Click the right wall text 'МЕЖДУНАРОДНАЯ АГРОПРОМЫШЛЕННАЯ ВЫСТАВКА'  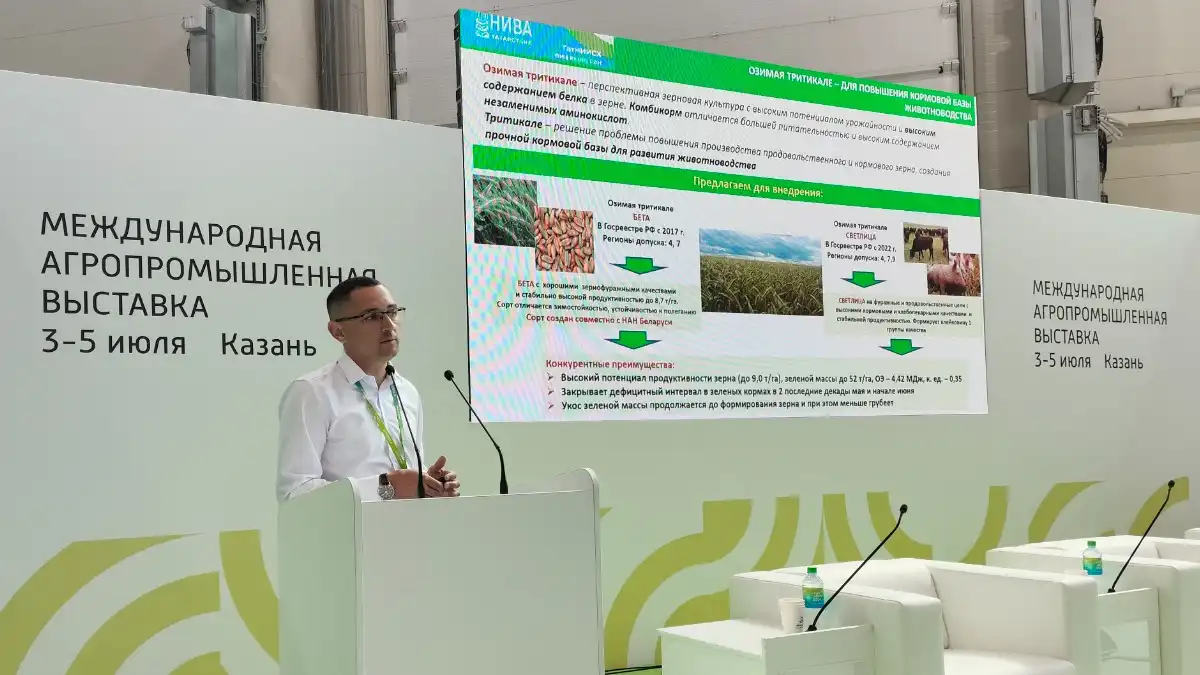coord(1101,312)
